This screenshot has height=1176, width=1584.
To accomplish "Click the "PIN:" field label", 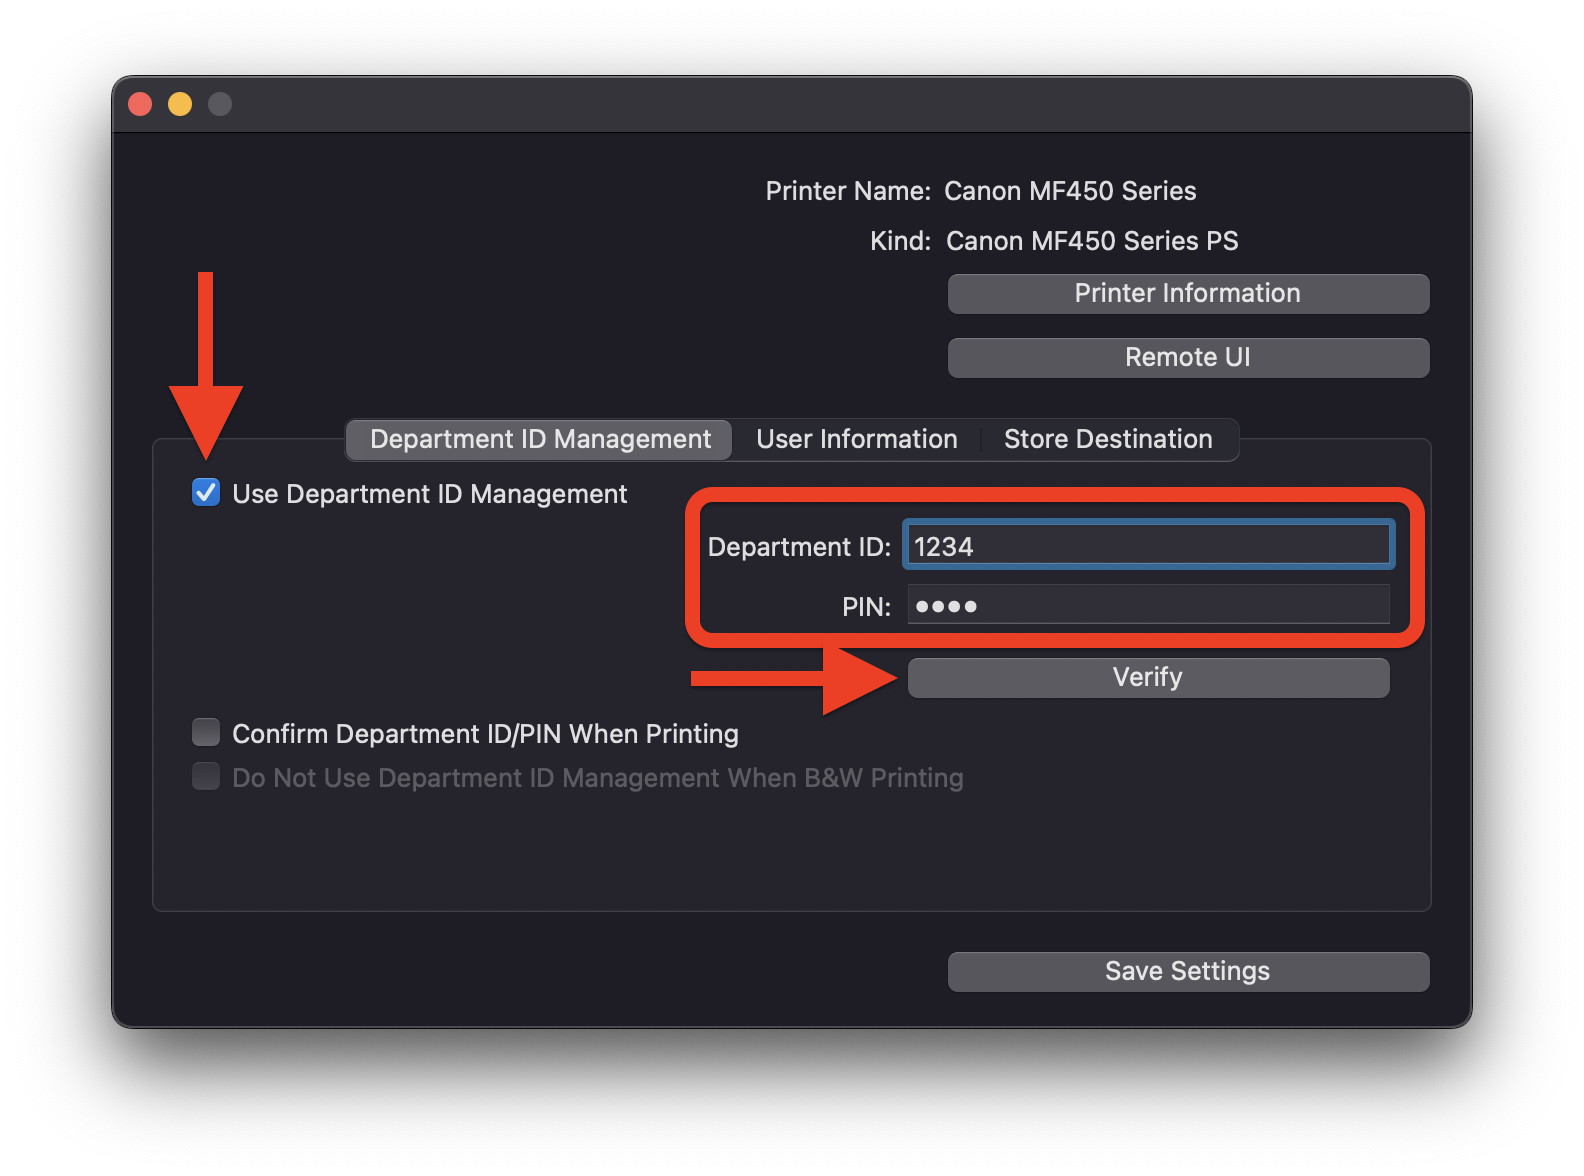I will tap(866, 607).
